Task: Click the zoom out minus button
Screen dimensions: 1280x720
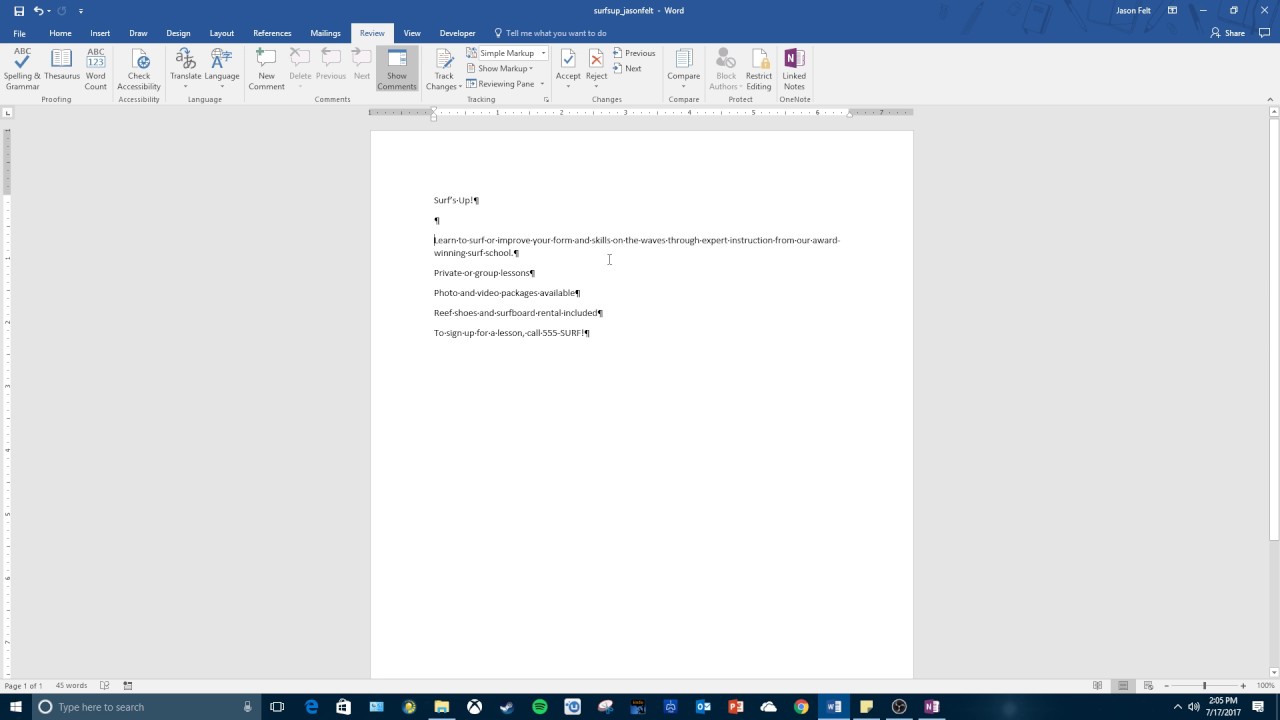Action: point(1166,686)
